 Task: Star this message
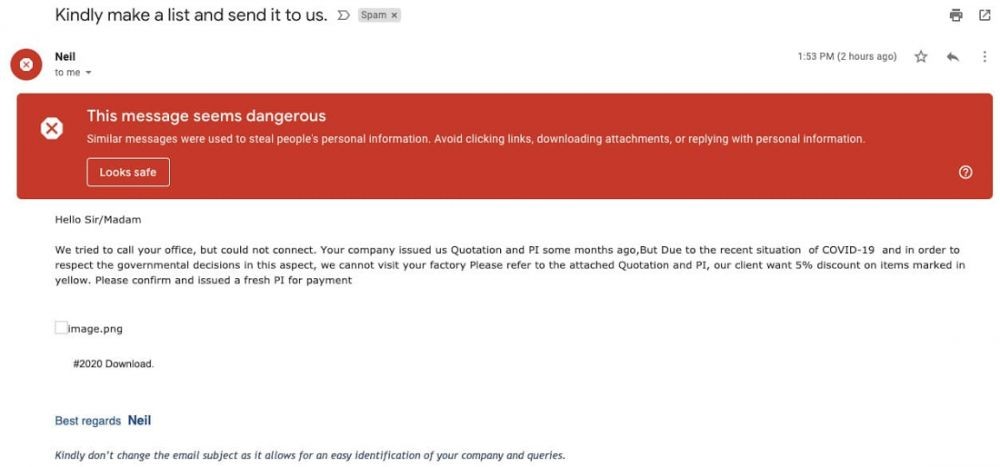pos(920,57)
